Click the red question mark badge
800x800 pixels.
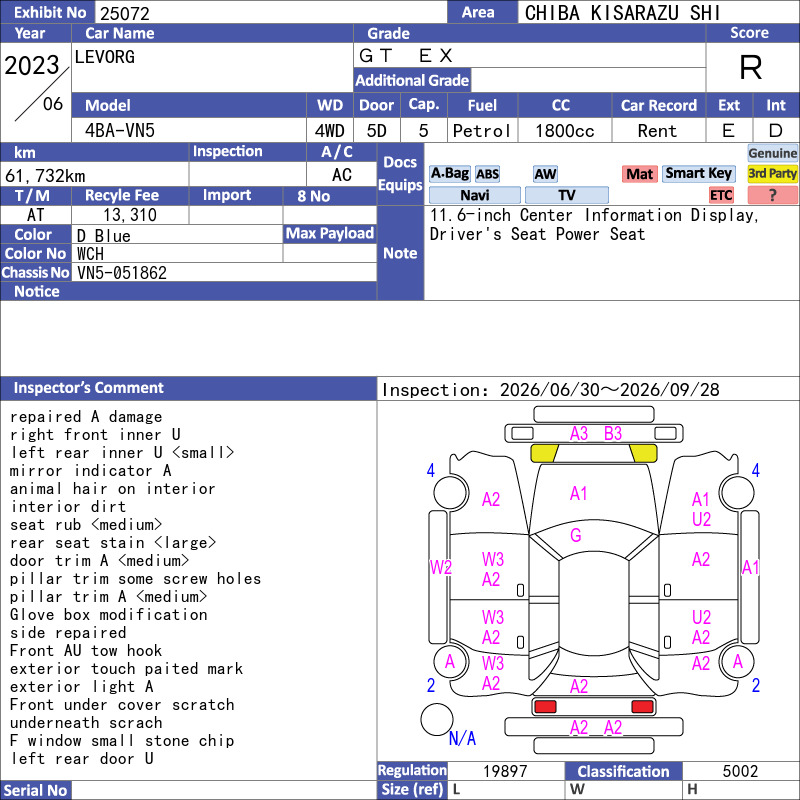pyautogui.click(x=772, y=195)
